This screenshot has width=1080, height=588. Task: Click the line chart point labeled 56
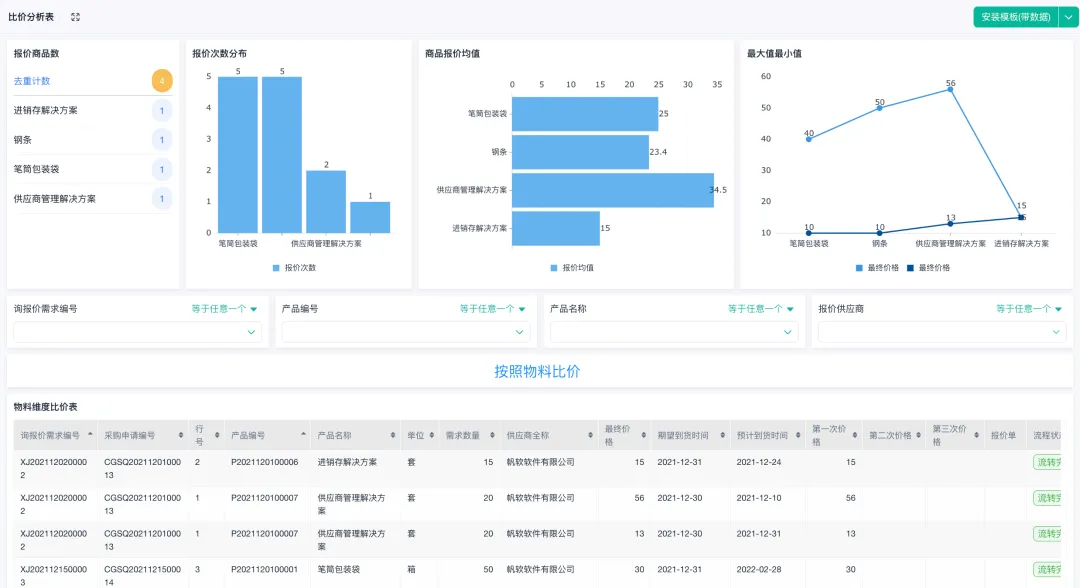tap(951, 90)
